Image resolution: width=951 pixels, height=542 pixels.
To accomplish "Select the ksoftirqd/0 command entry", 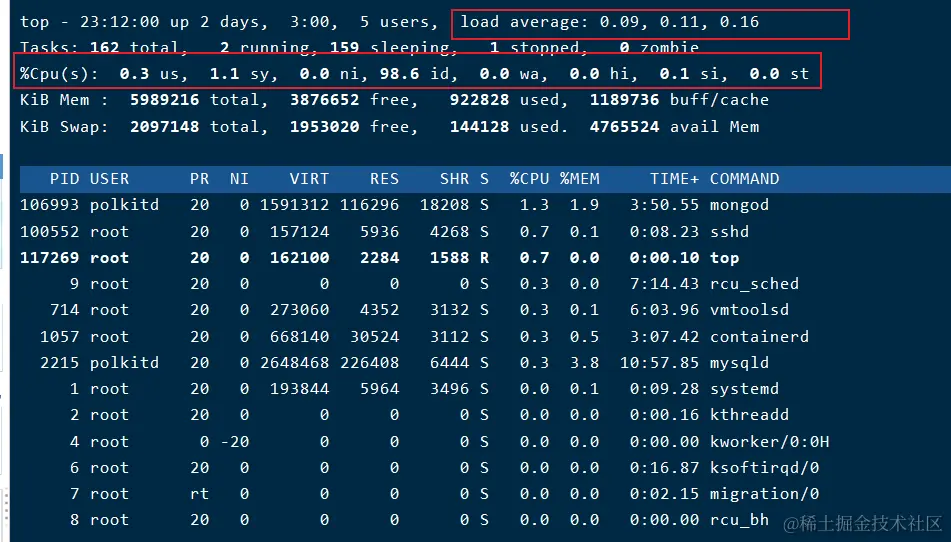I will 764,467.
